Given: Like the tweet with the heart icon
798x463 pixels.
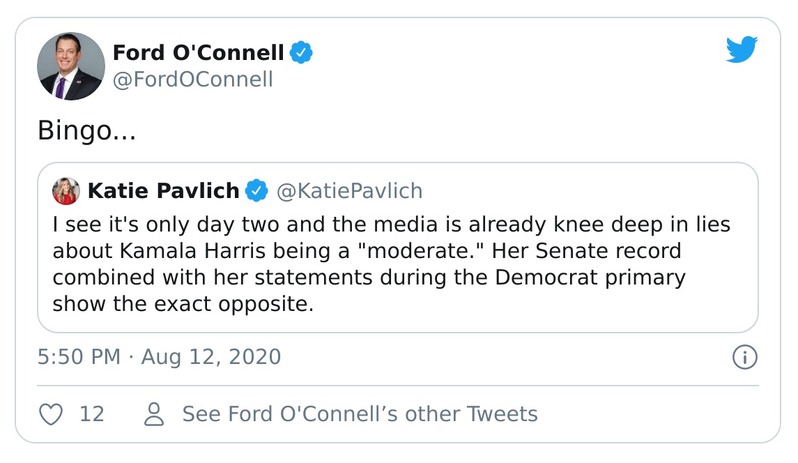Looking at the screenshot, I should point(51,413).
